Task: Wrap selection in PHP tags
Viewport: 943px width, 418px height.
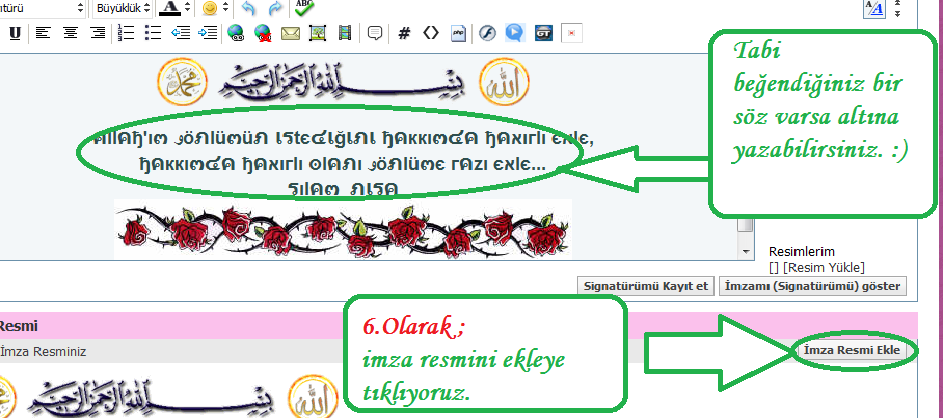Action: pos(458,33)
